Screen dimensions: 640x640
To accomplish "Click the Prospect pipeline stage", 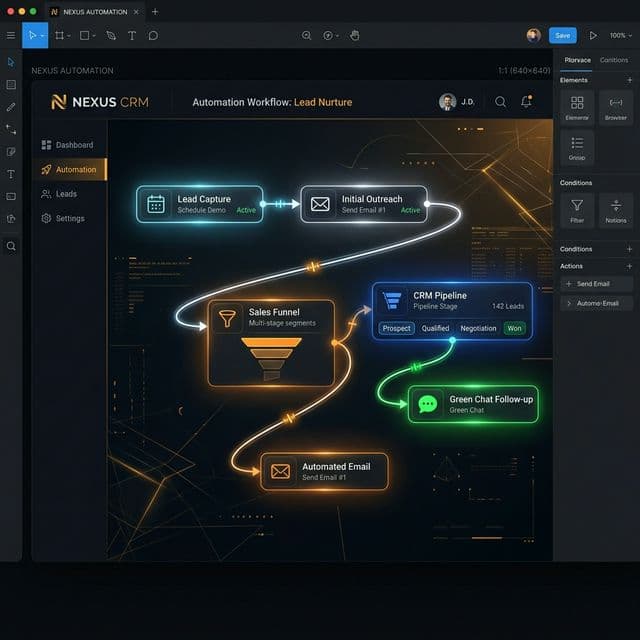I will pyautogui.click(x=396, y=328).
